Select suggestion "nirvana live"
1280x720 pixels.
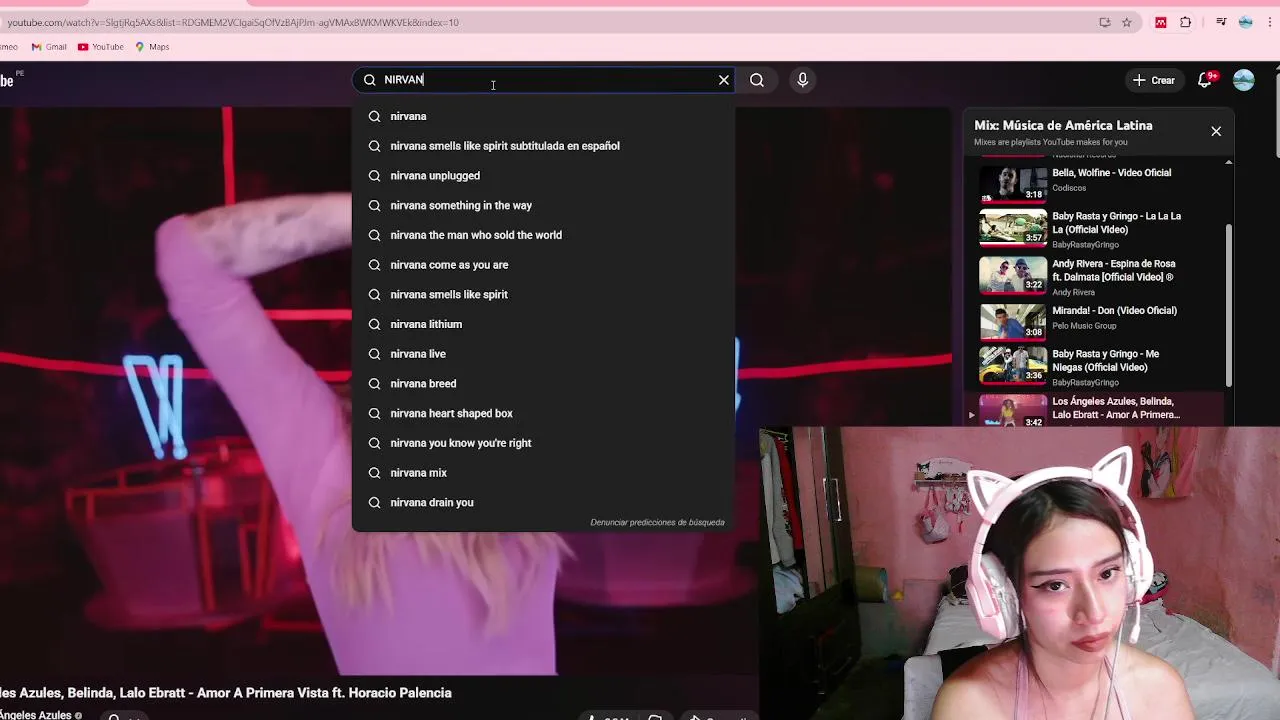tap(543, 354)
